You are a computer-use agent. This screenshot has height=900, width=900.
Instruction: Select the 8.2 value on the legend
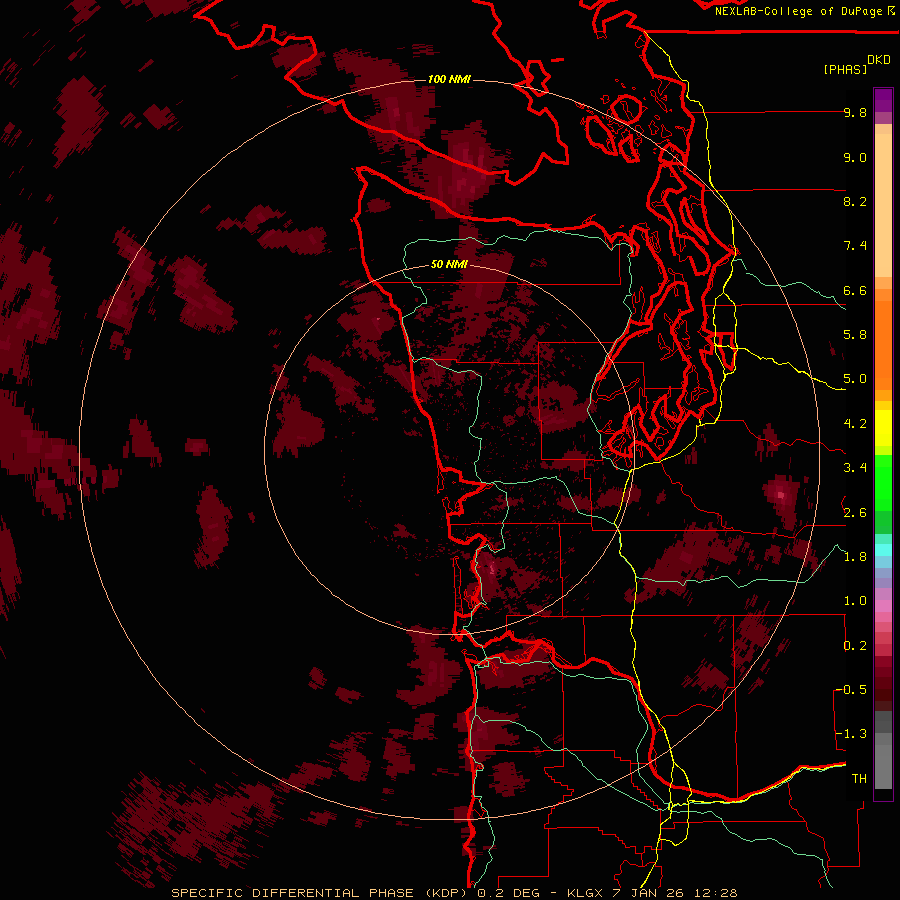[x=855, y=202]
